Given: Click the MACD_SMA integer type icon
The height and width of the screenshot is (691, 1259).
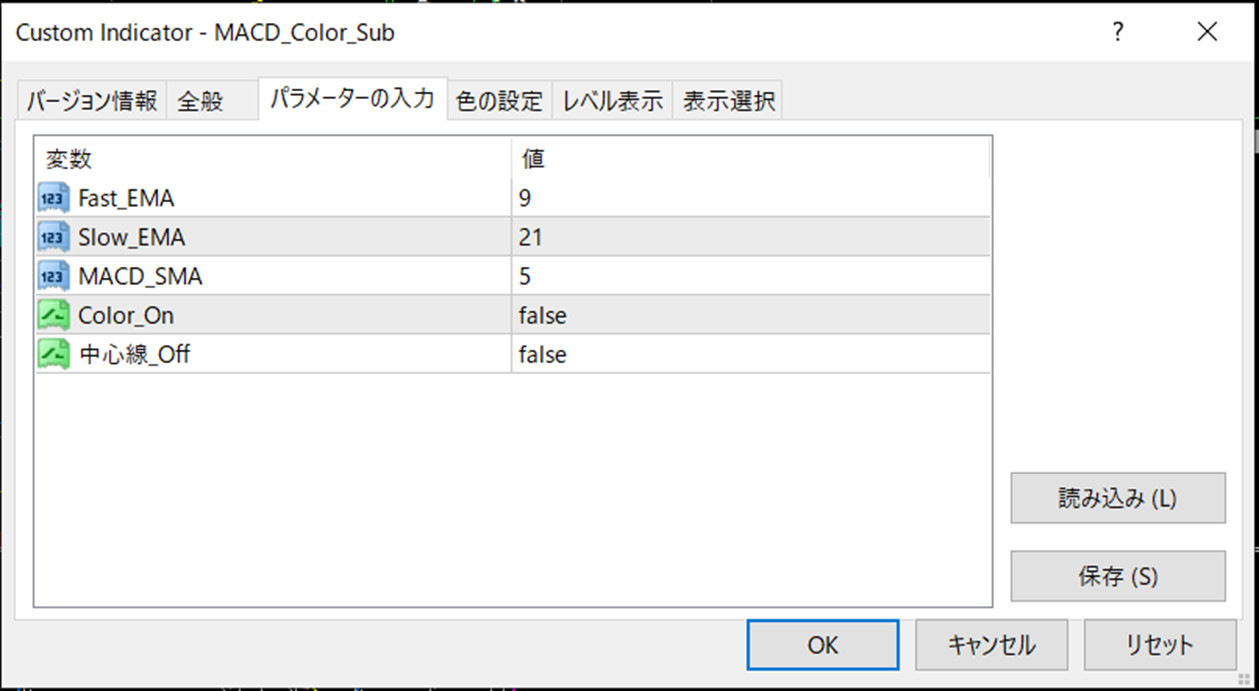Looking at the screenshot, I should coord(54,276).
